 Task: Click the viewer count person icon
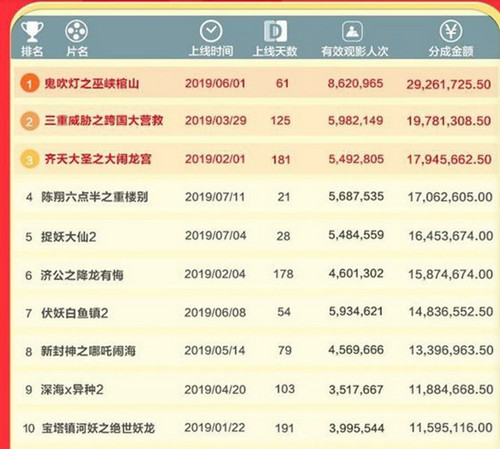(352, 31)
